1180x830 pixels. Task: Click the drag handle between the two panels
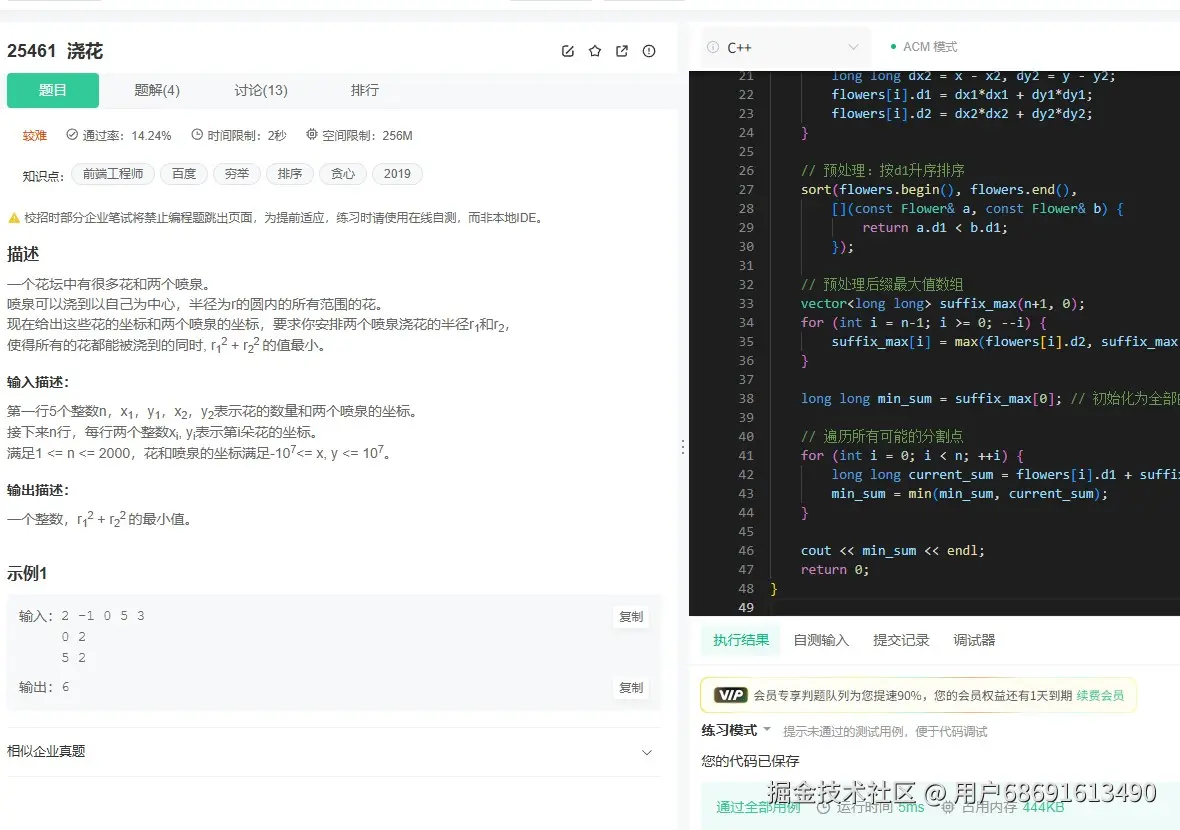click(683, 447)
